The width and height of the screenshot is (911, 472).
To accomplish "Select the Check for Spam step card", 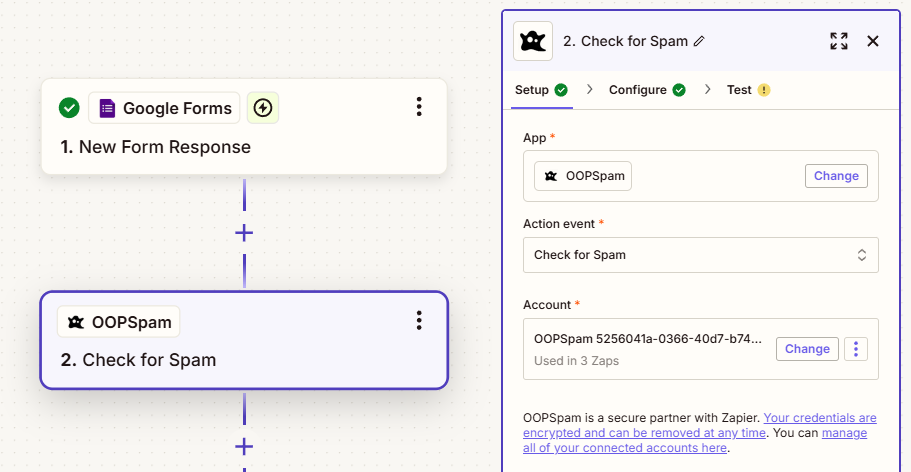I will (x=244, y=340).
